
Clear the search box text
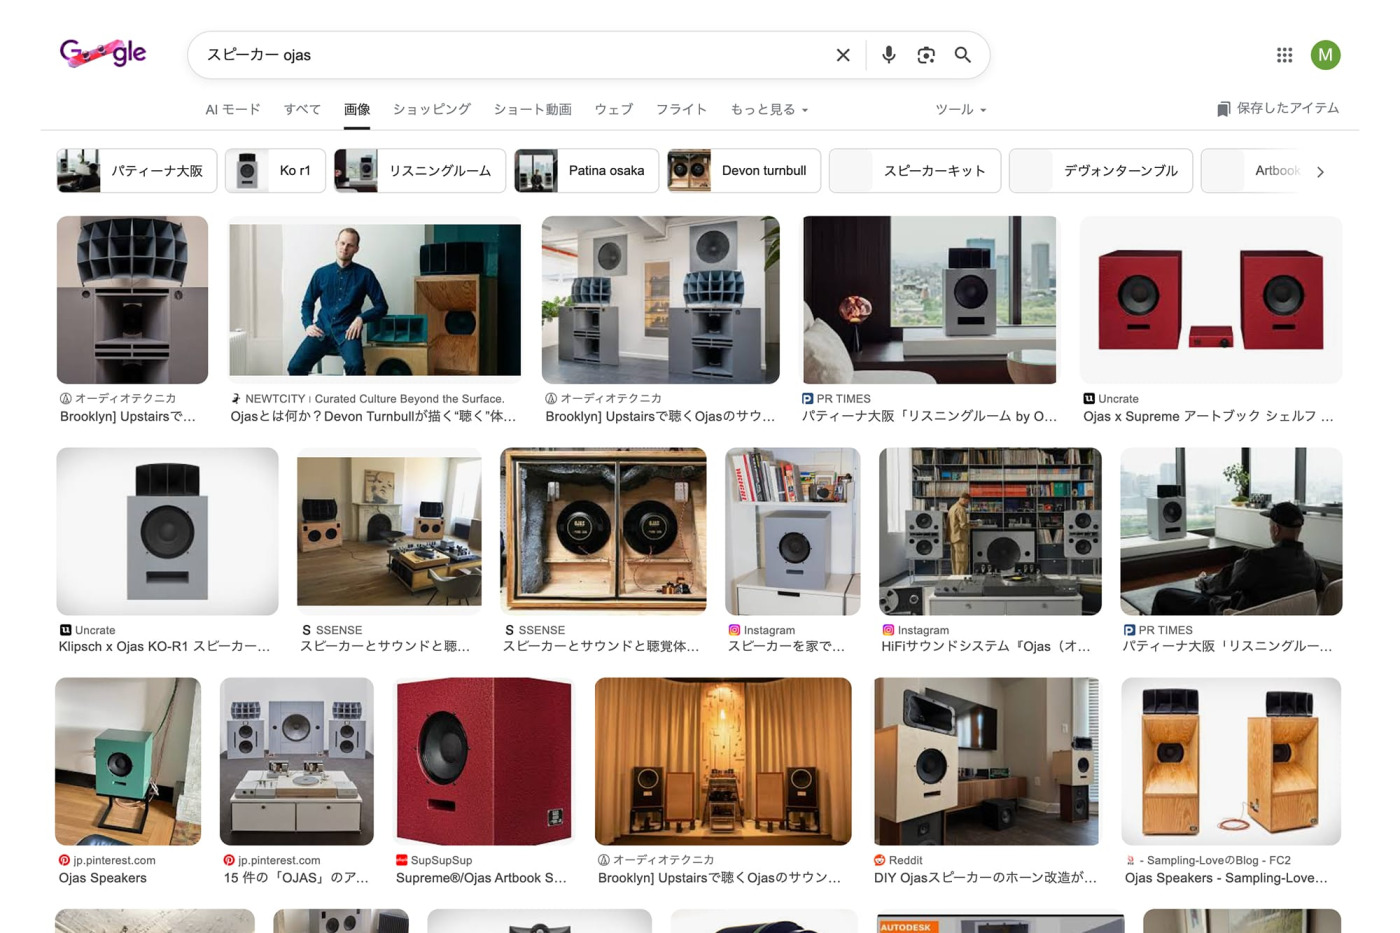[x=843, y=55]
